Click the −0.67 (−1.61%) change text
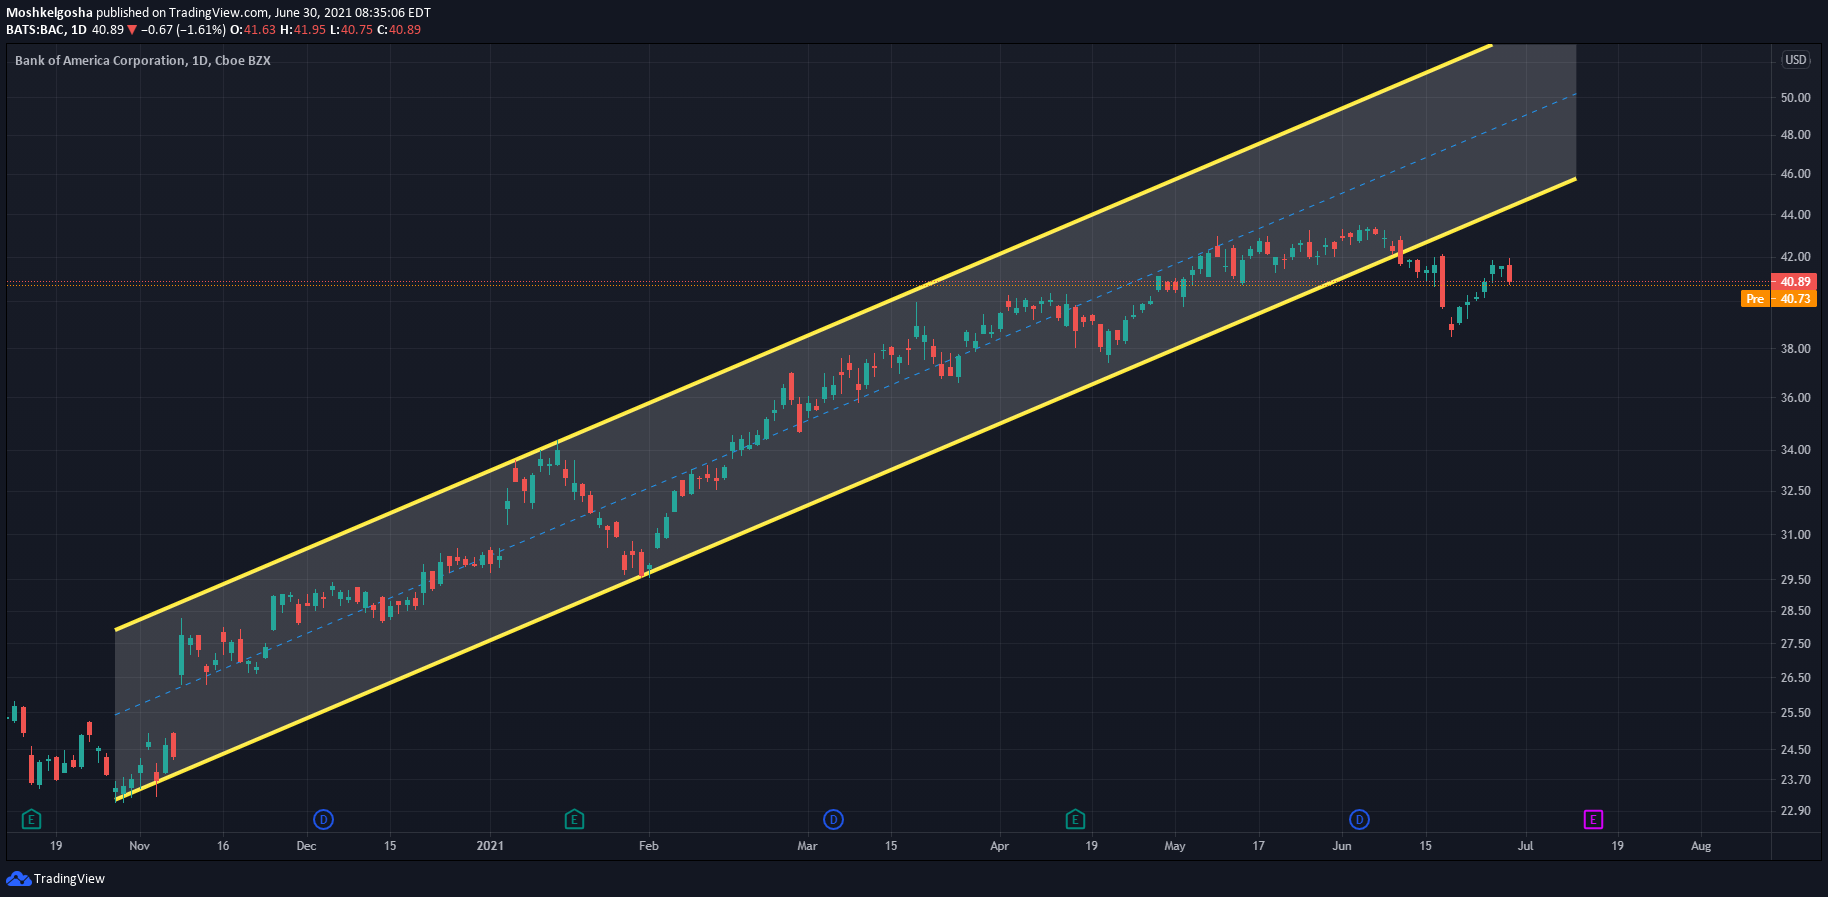The image size is (1828, 897). point(183,30)
